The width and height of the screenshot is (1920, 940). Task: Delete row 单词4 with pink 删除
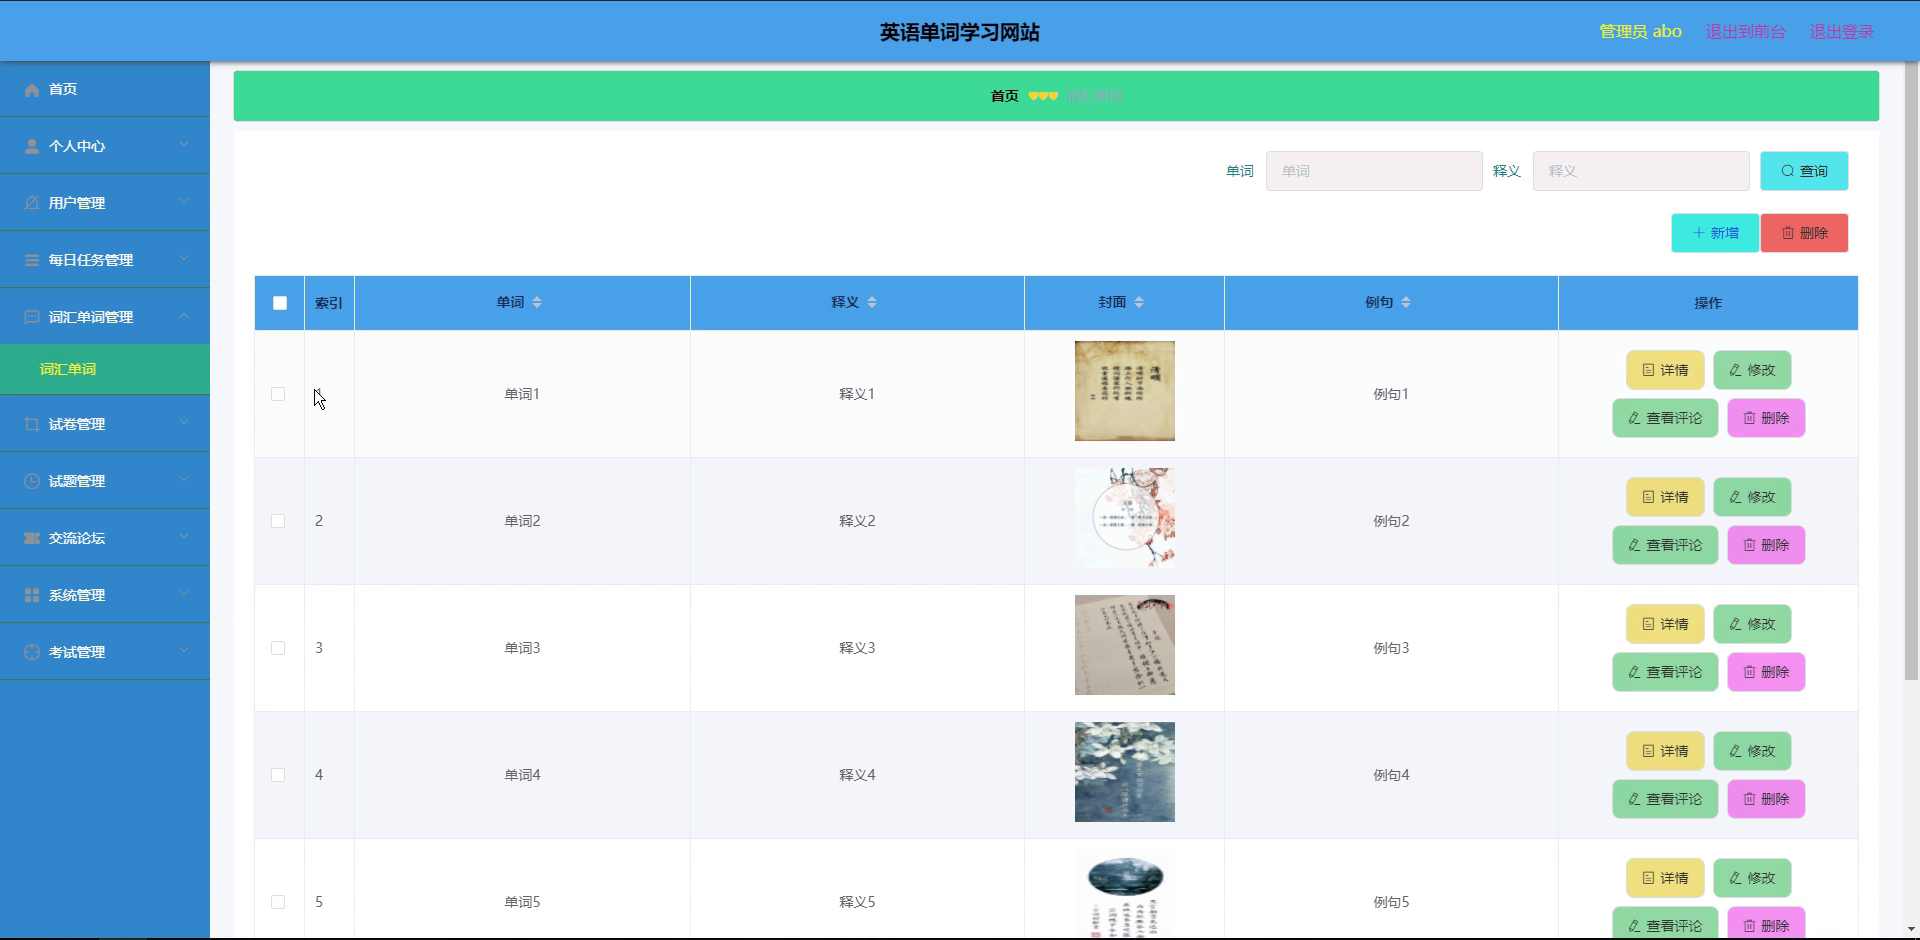tap(1766, 800)
